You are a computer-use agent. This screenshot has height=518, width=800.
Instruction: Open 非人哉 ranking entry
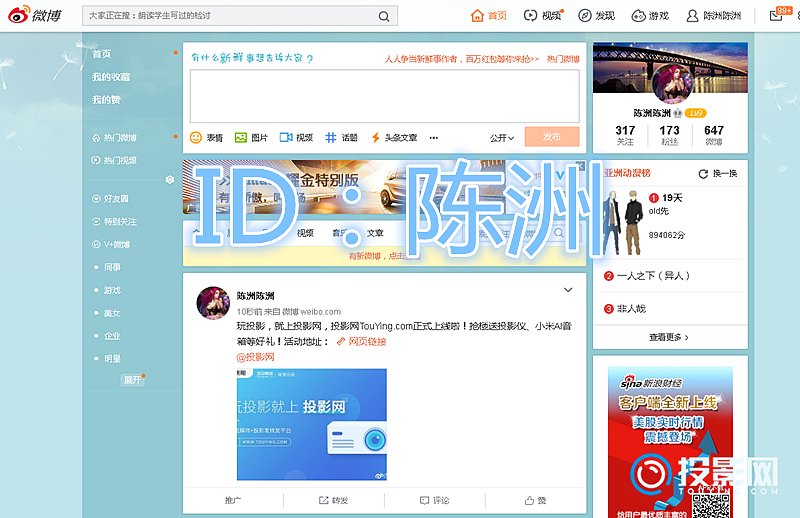(x=631, y=309)
